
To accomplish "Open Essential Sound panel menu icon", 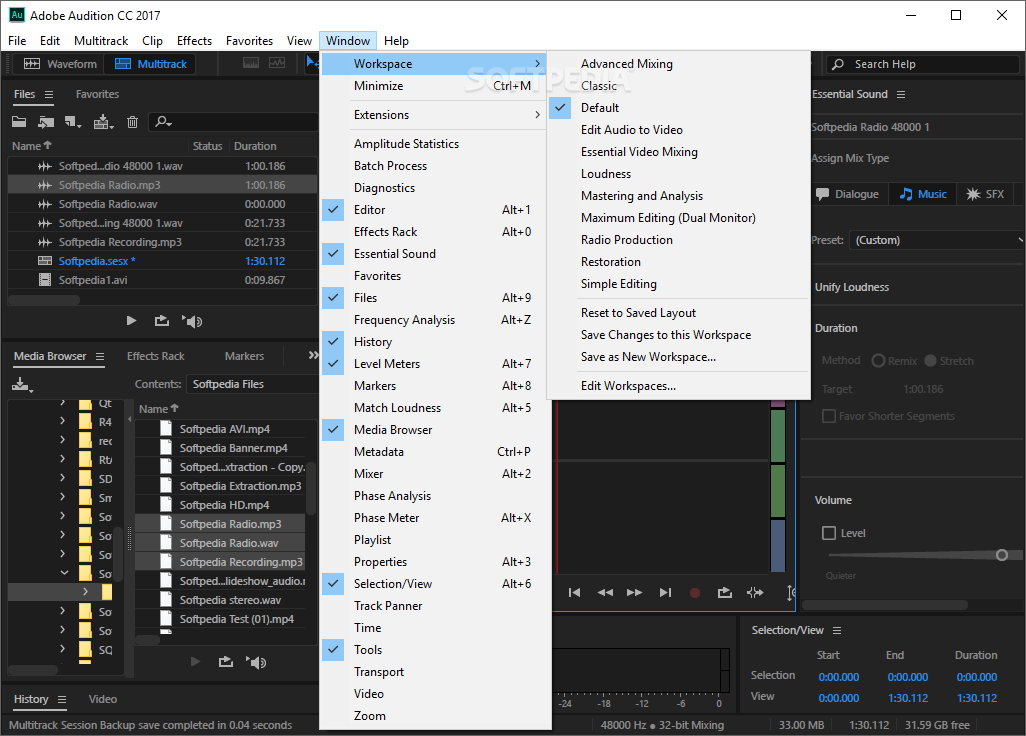I will click(901, 94).
